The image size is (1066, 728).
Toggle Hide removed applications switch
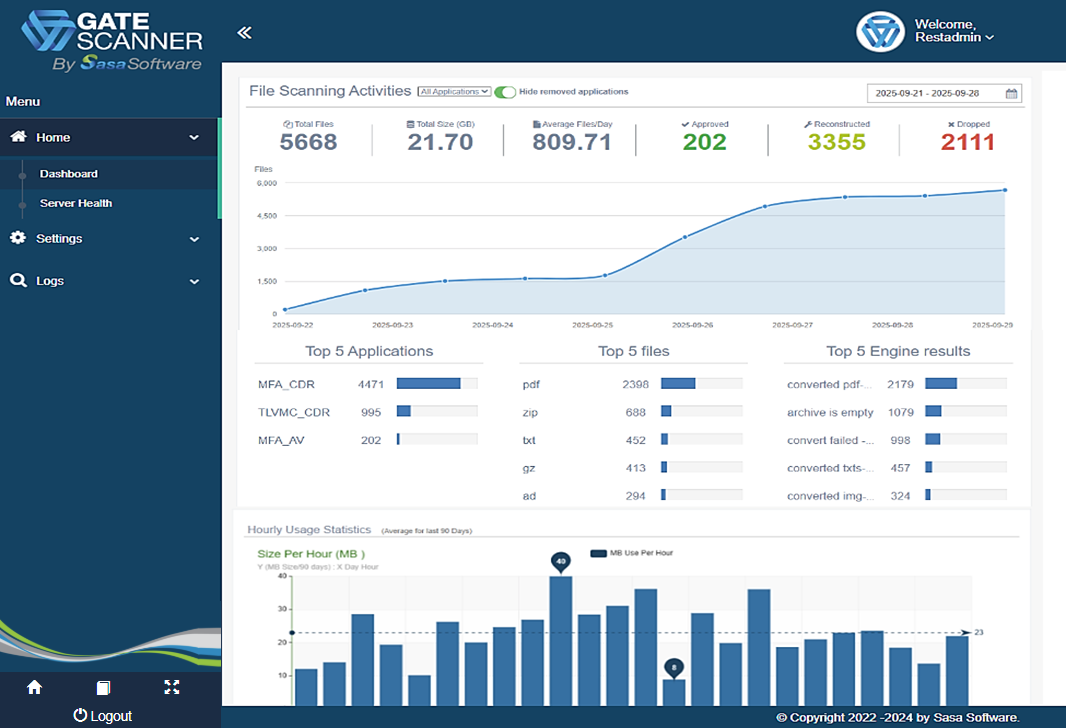tap(505, 92)
